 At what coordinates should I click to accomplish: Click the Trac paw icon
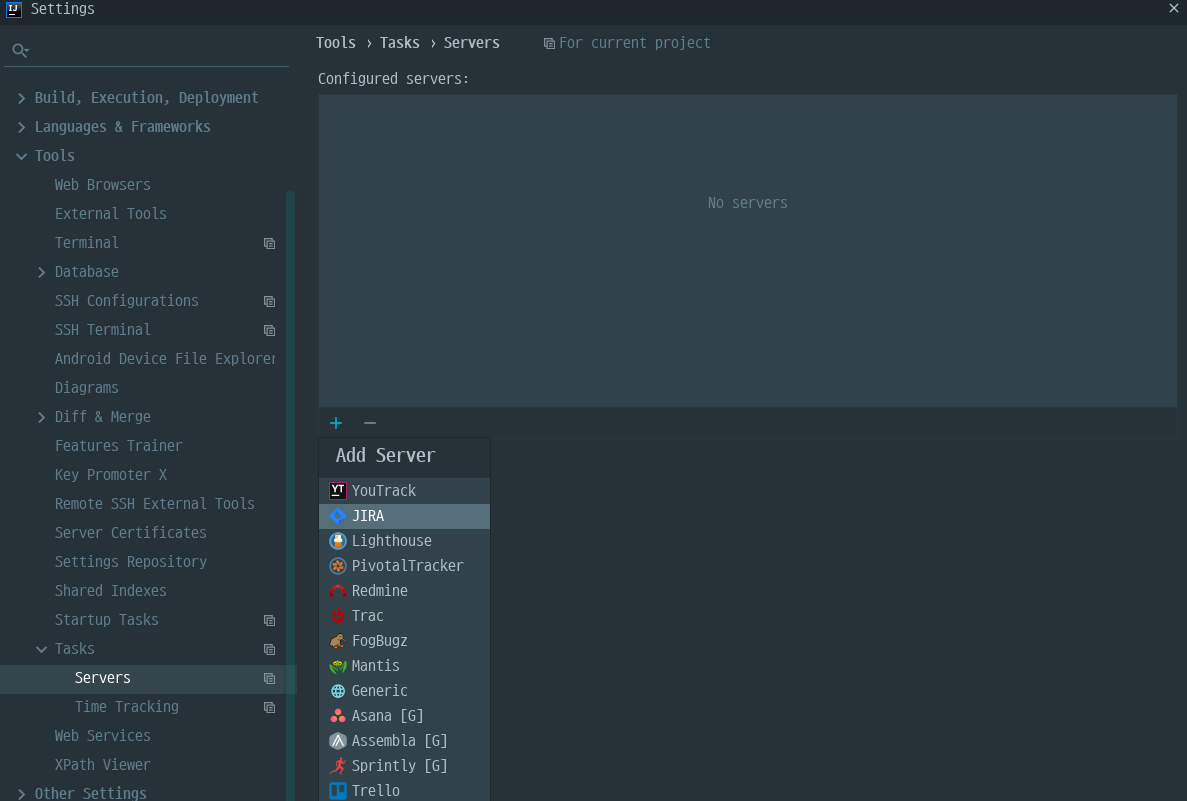pyautogui.click(x=338, y=616)
